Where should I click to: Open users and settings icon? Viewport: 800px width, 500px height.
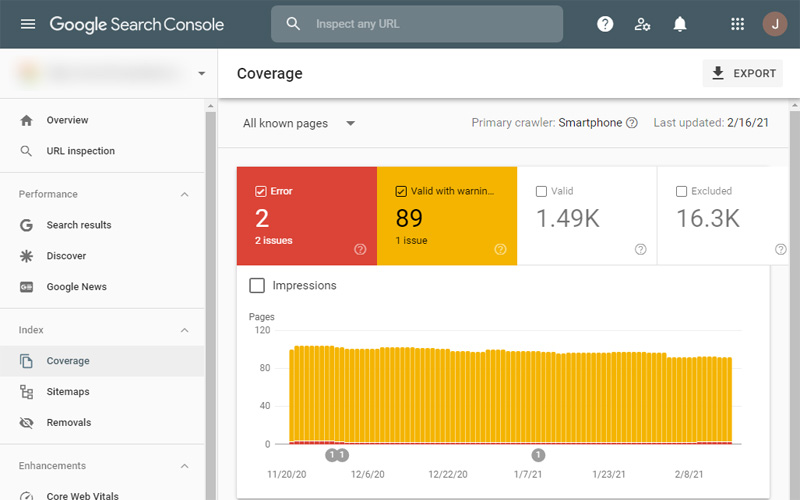[x=642, y=24]
